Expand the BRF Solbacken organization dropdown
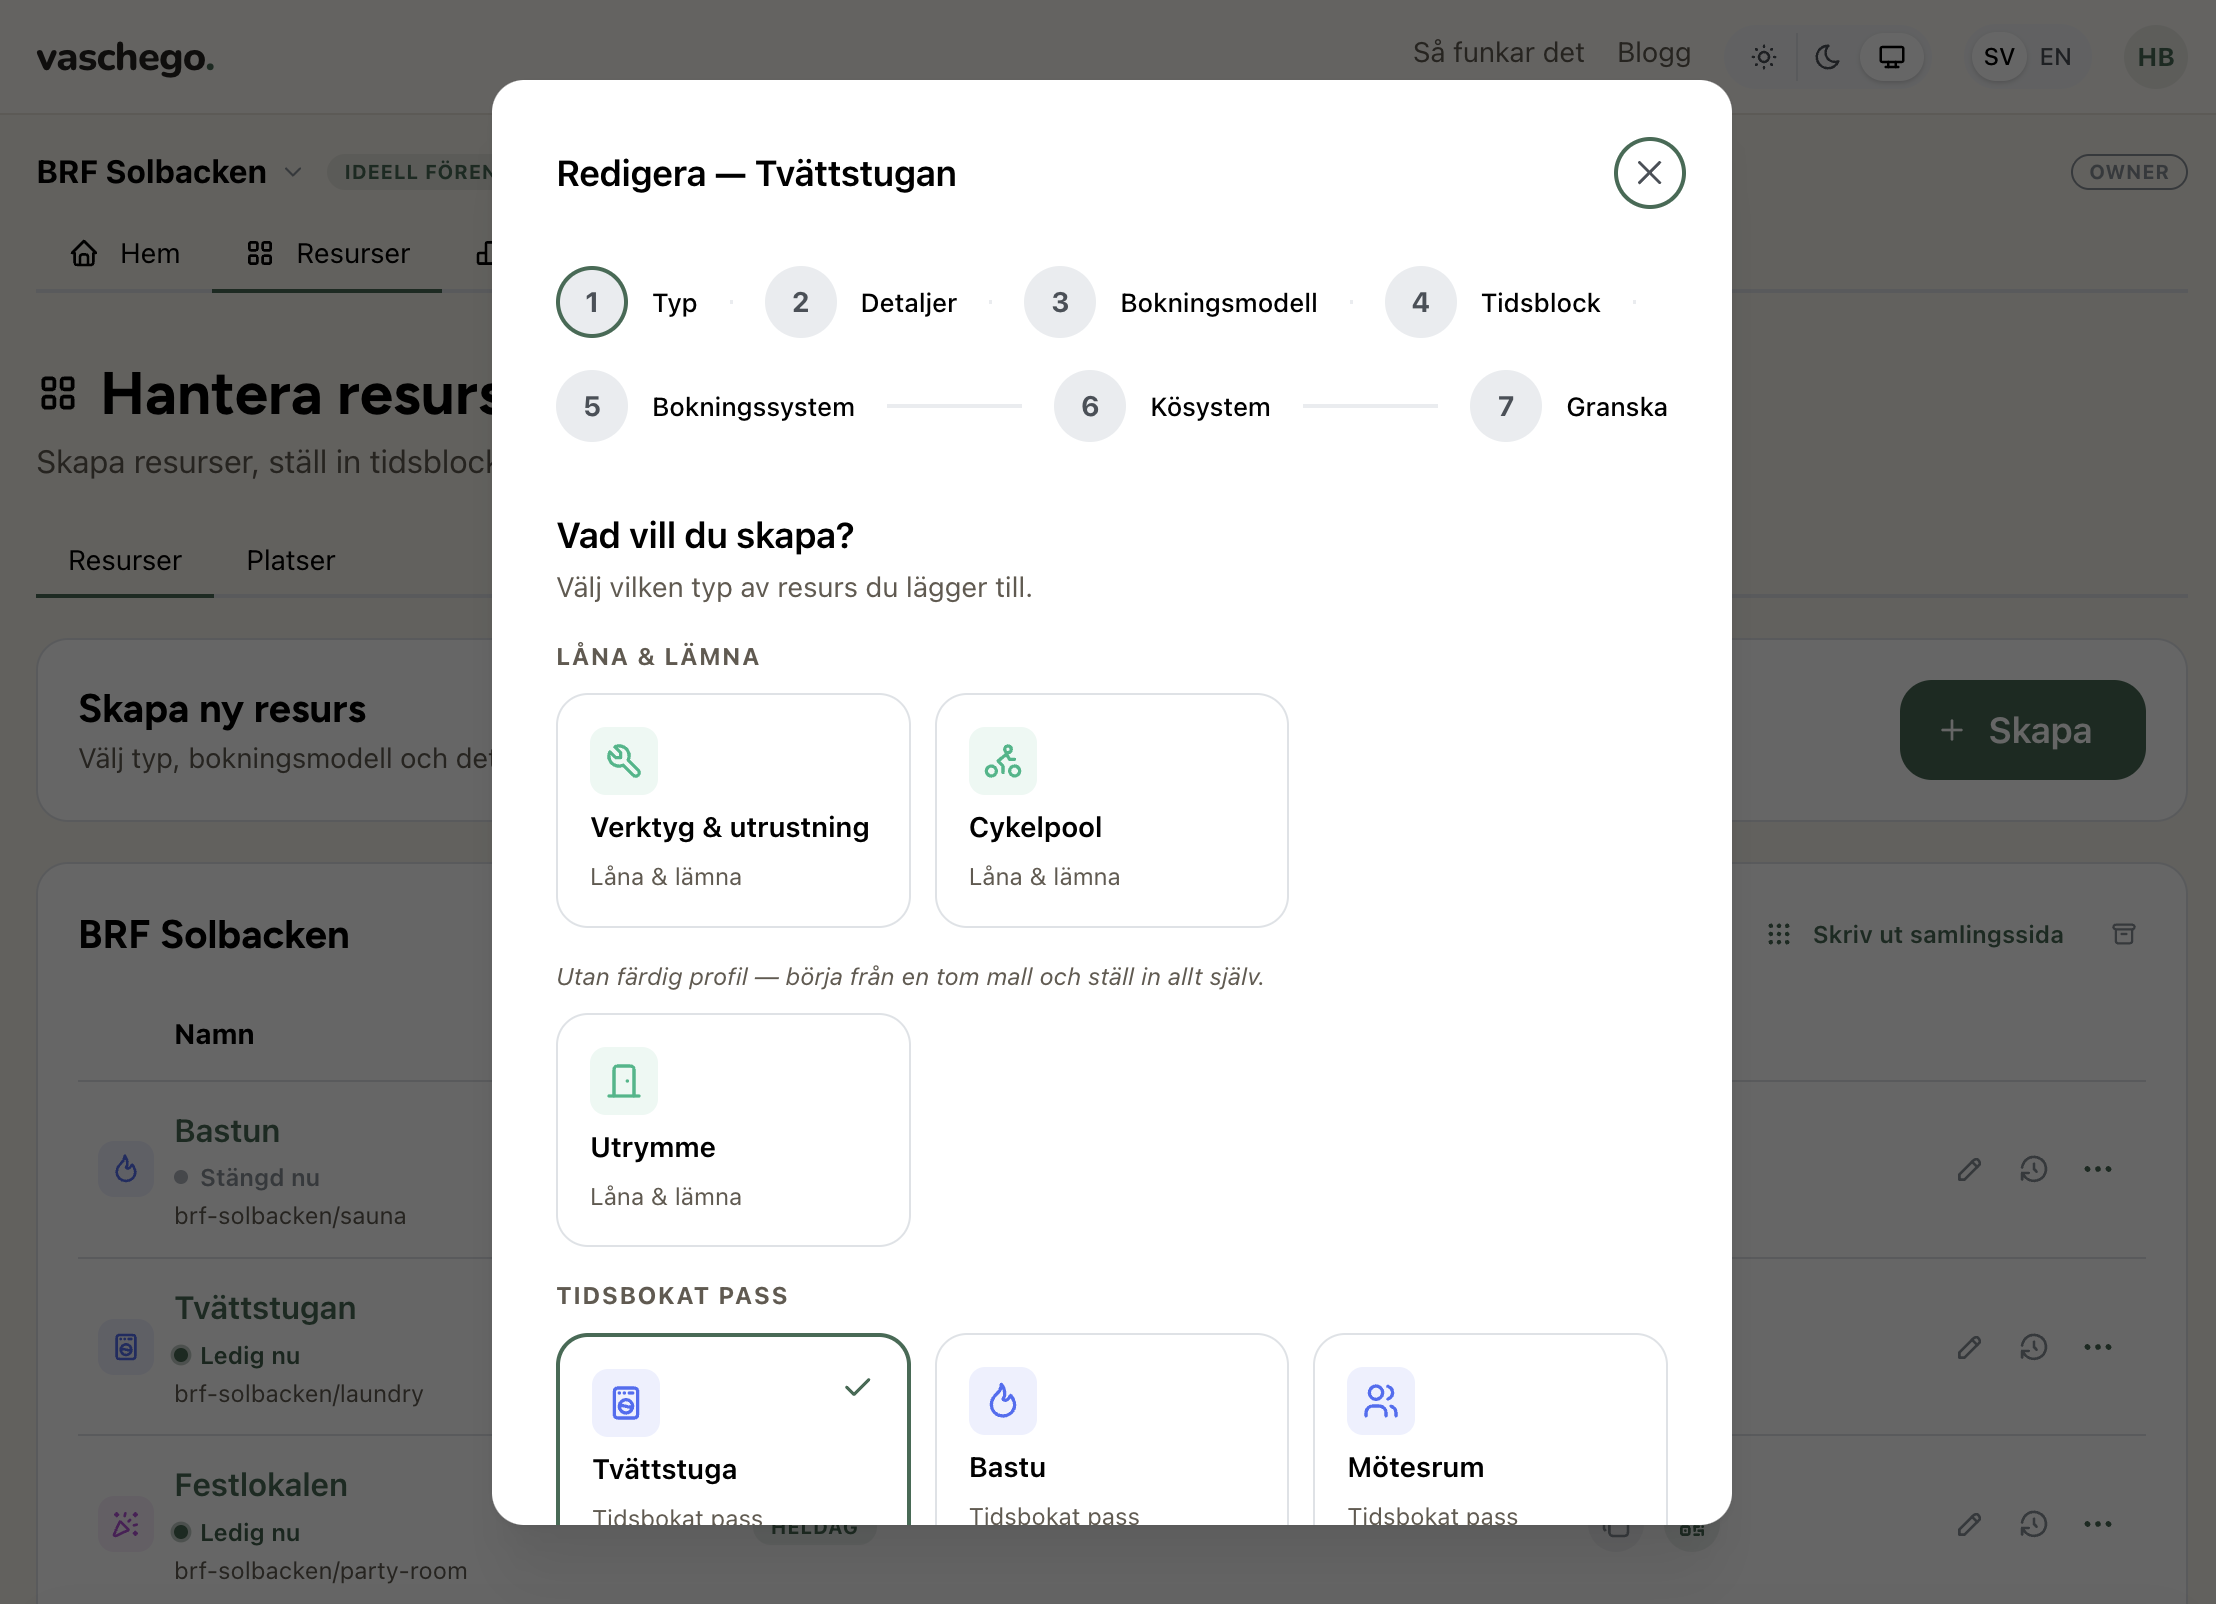 (170, 172)
